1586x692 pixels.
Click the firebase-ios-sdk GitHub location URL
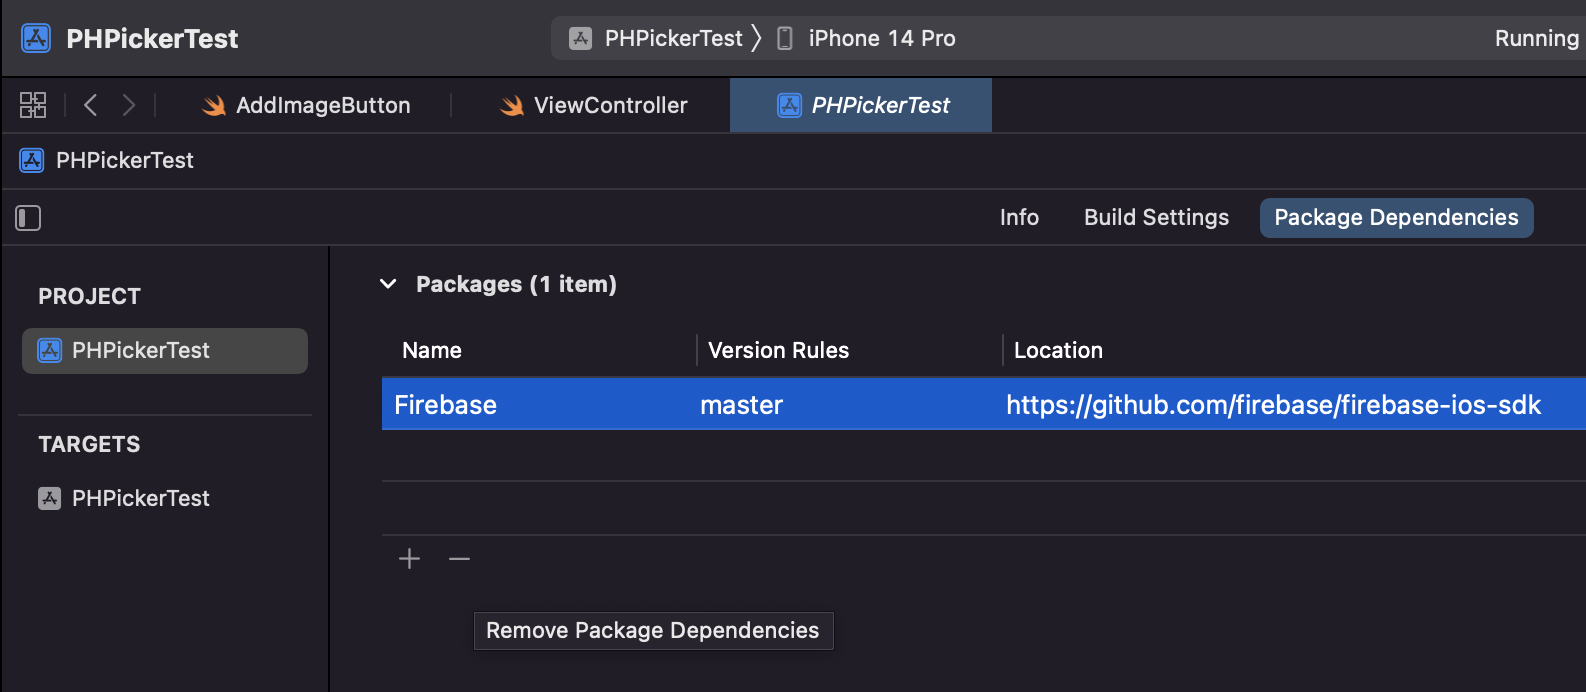(x=1273, y=404)
